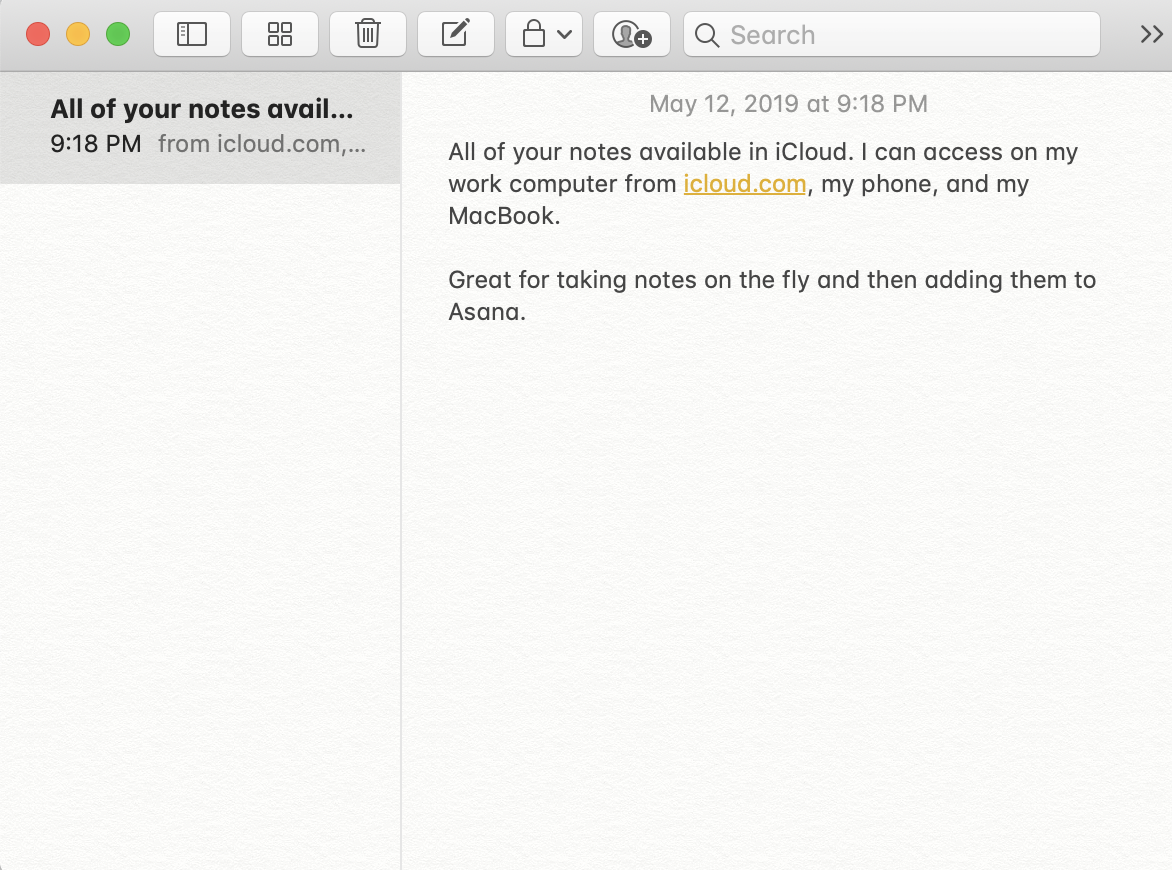Click the May 12, 2019 date header
This screenshot has width=1172, height=870.
[x=788, y=103]
